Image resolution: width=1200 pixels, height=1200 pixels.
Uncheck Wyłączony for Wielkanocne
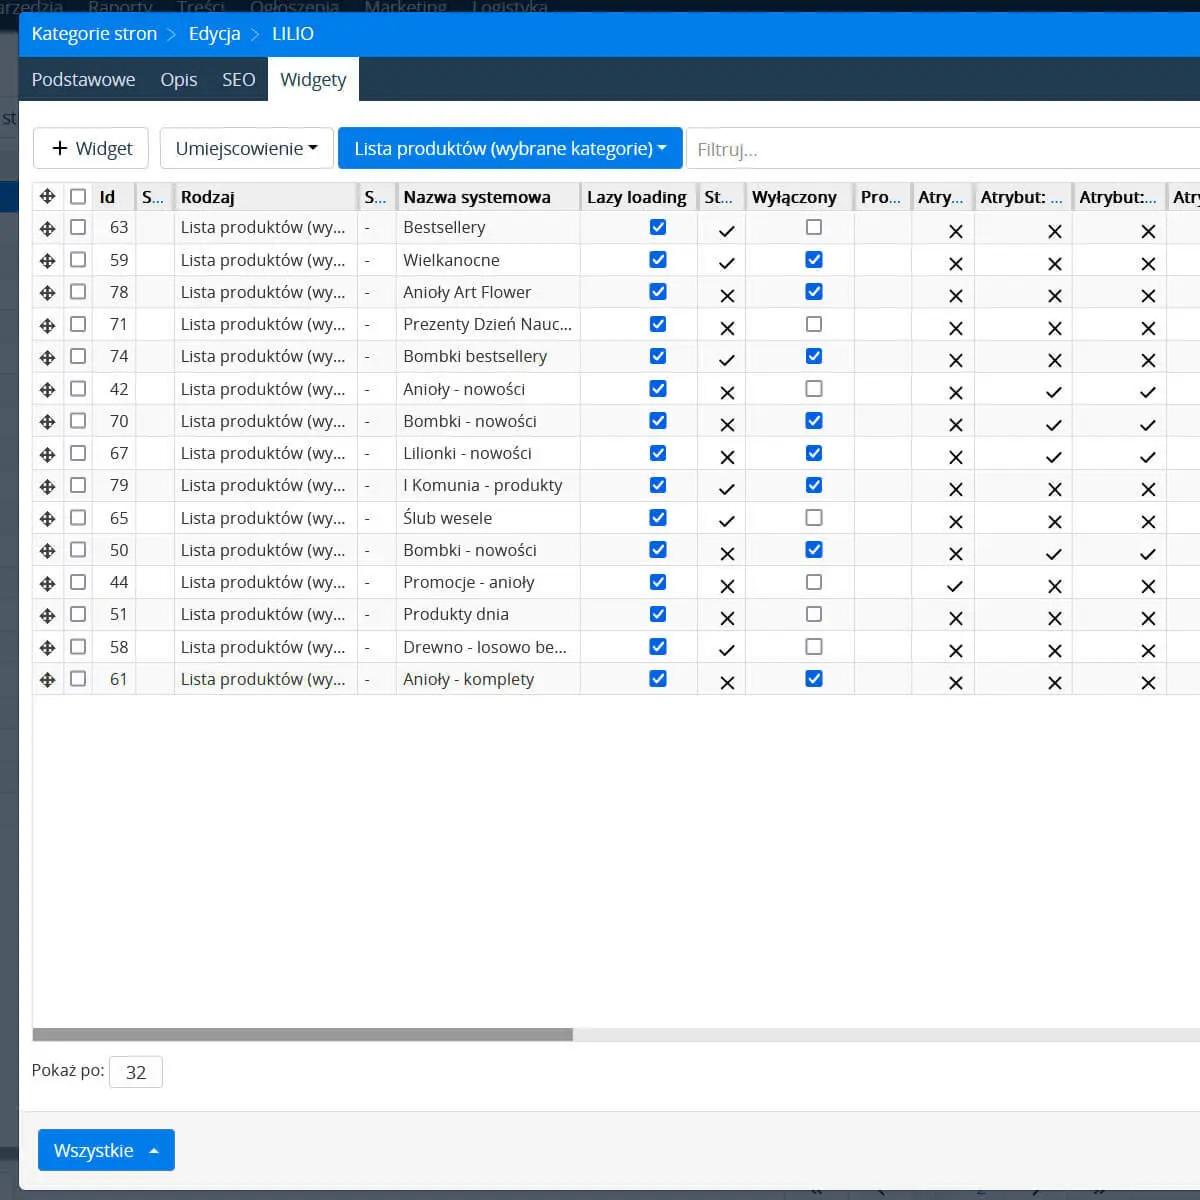pos(814,260)
